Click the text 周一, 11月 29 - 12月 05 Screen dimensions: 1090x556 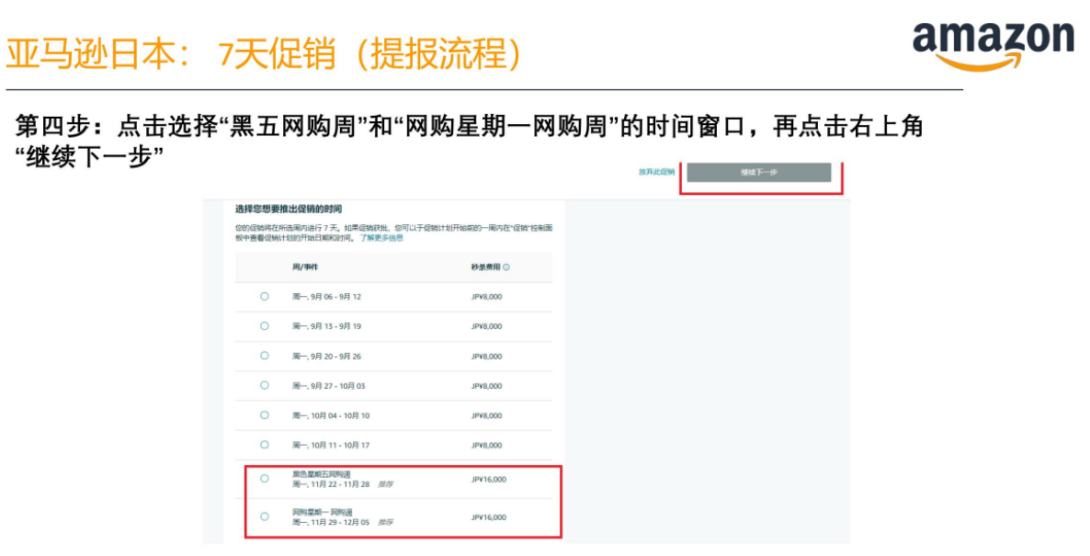331,522
